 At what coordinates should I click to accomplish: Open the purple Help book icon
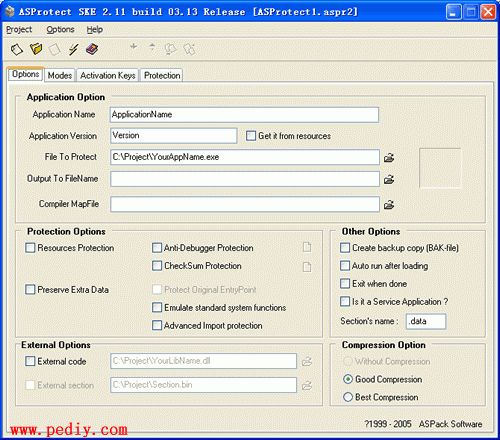(92, 49)
